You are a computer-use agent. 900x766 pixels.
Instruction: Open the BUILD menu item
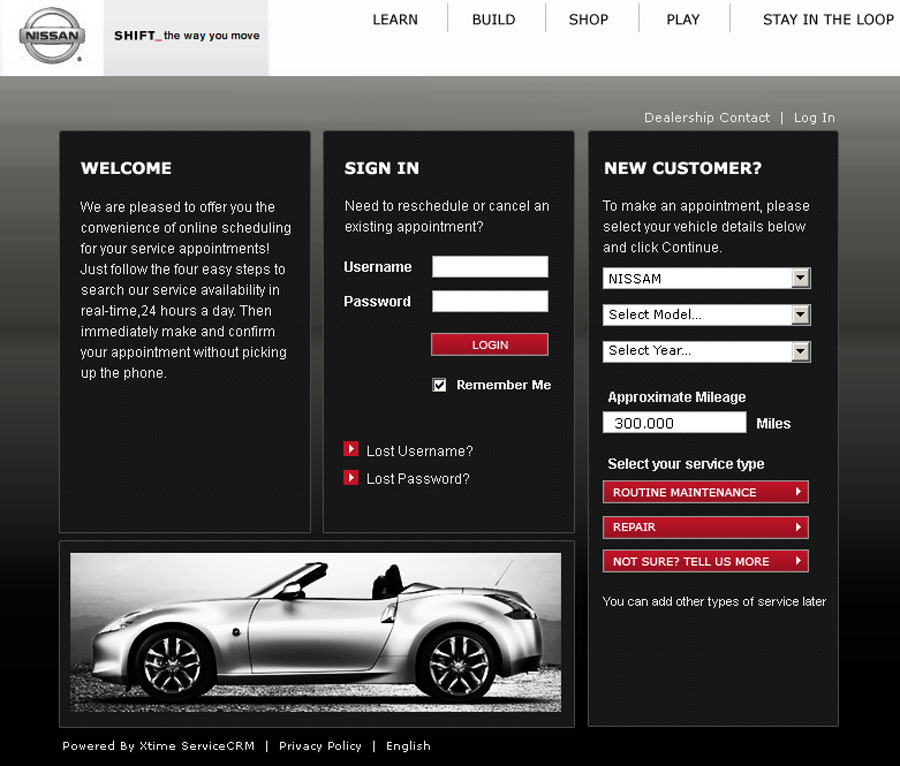click(x=494, y=19)
